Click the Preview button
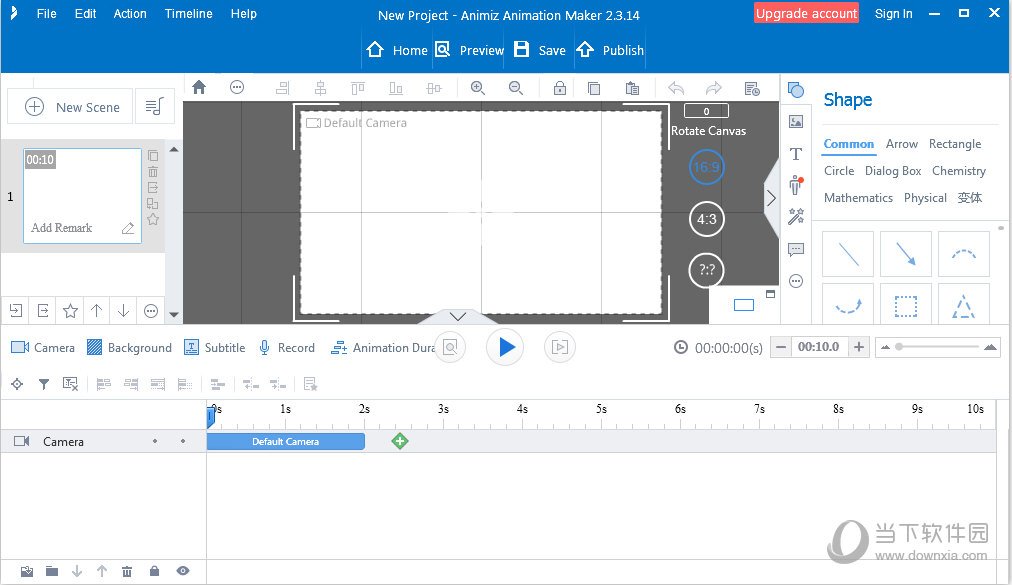Image resolution: width=1012 pixels, height=585 pixels. pos(469,50)
